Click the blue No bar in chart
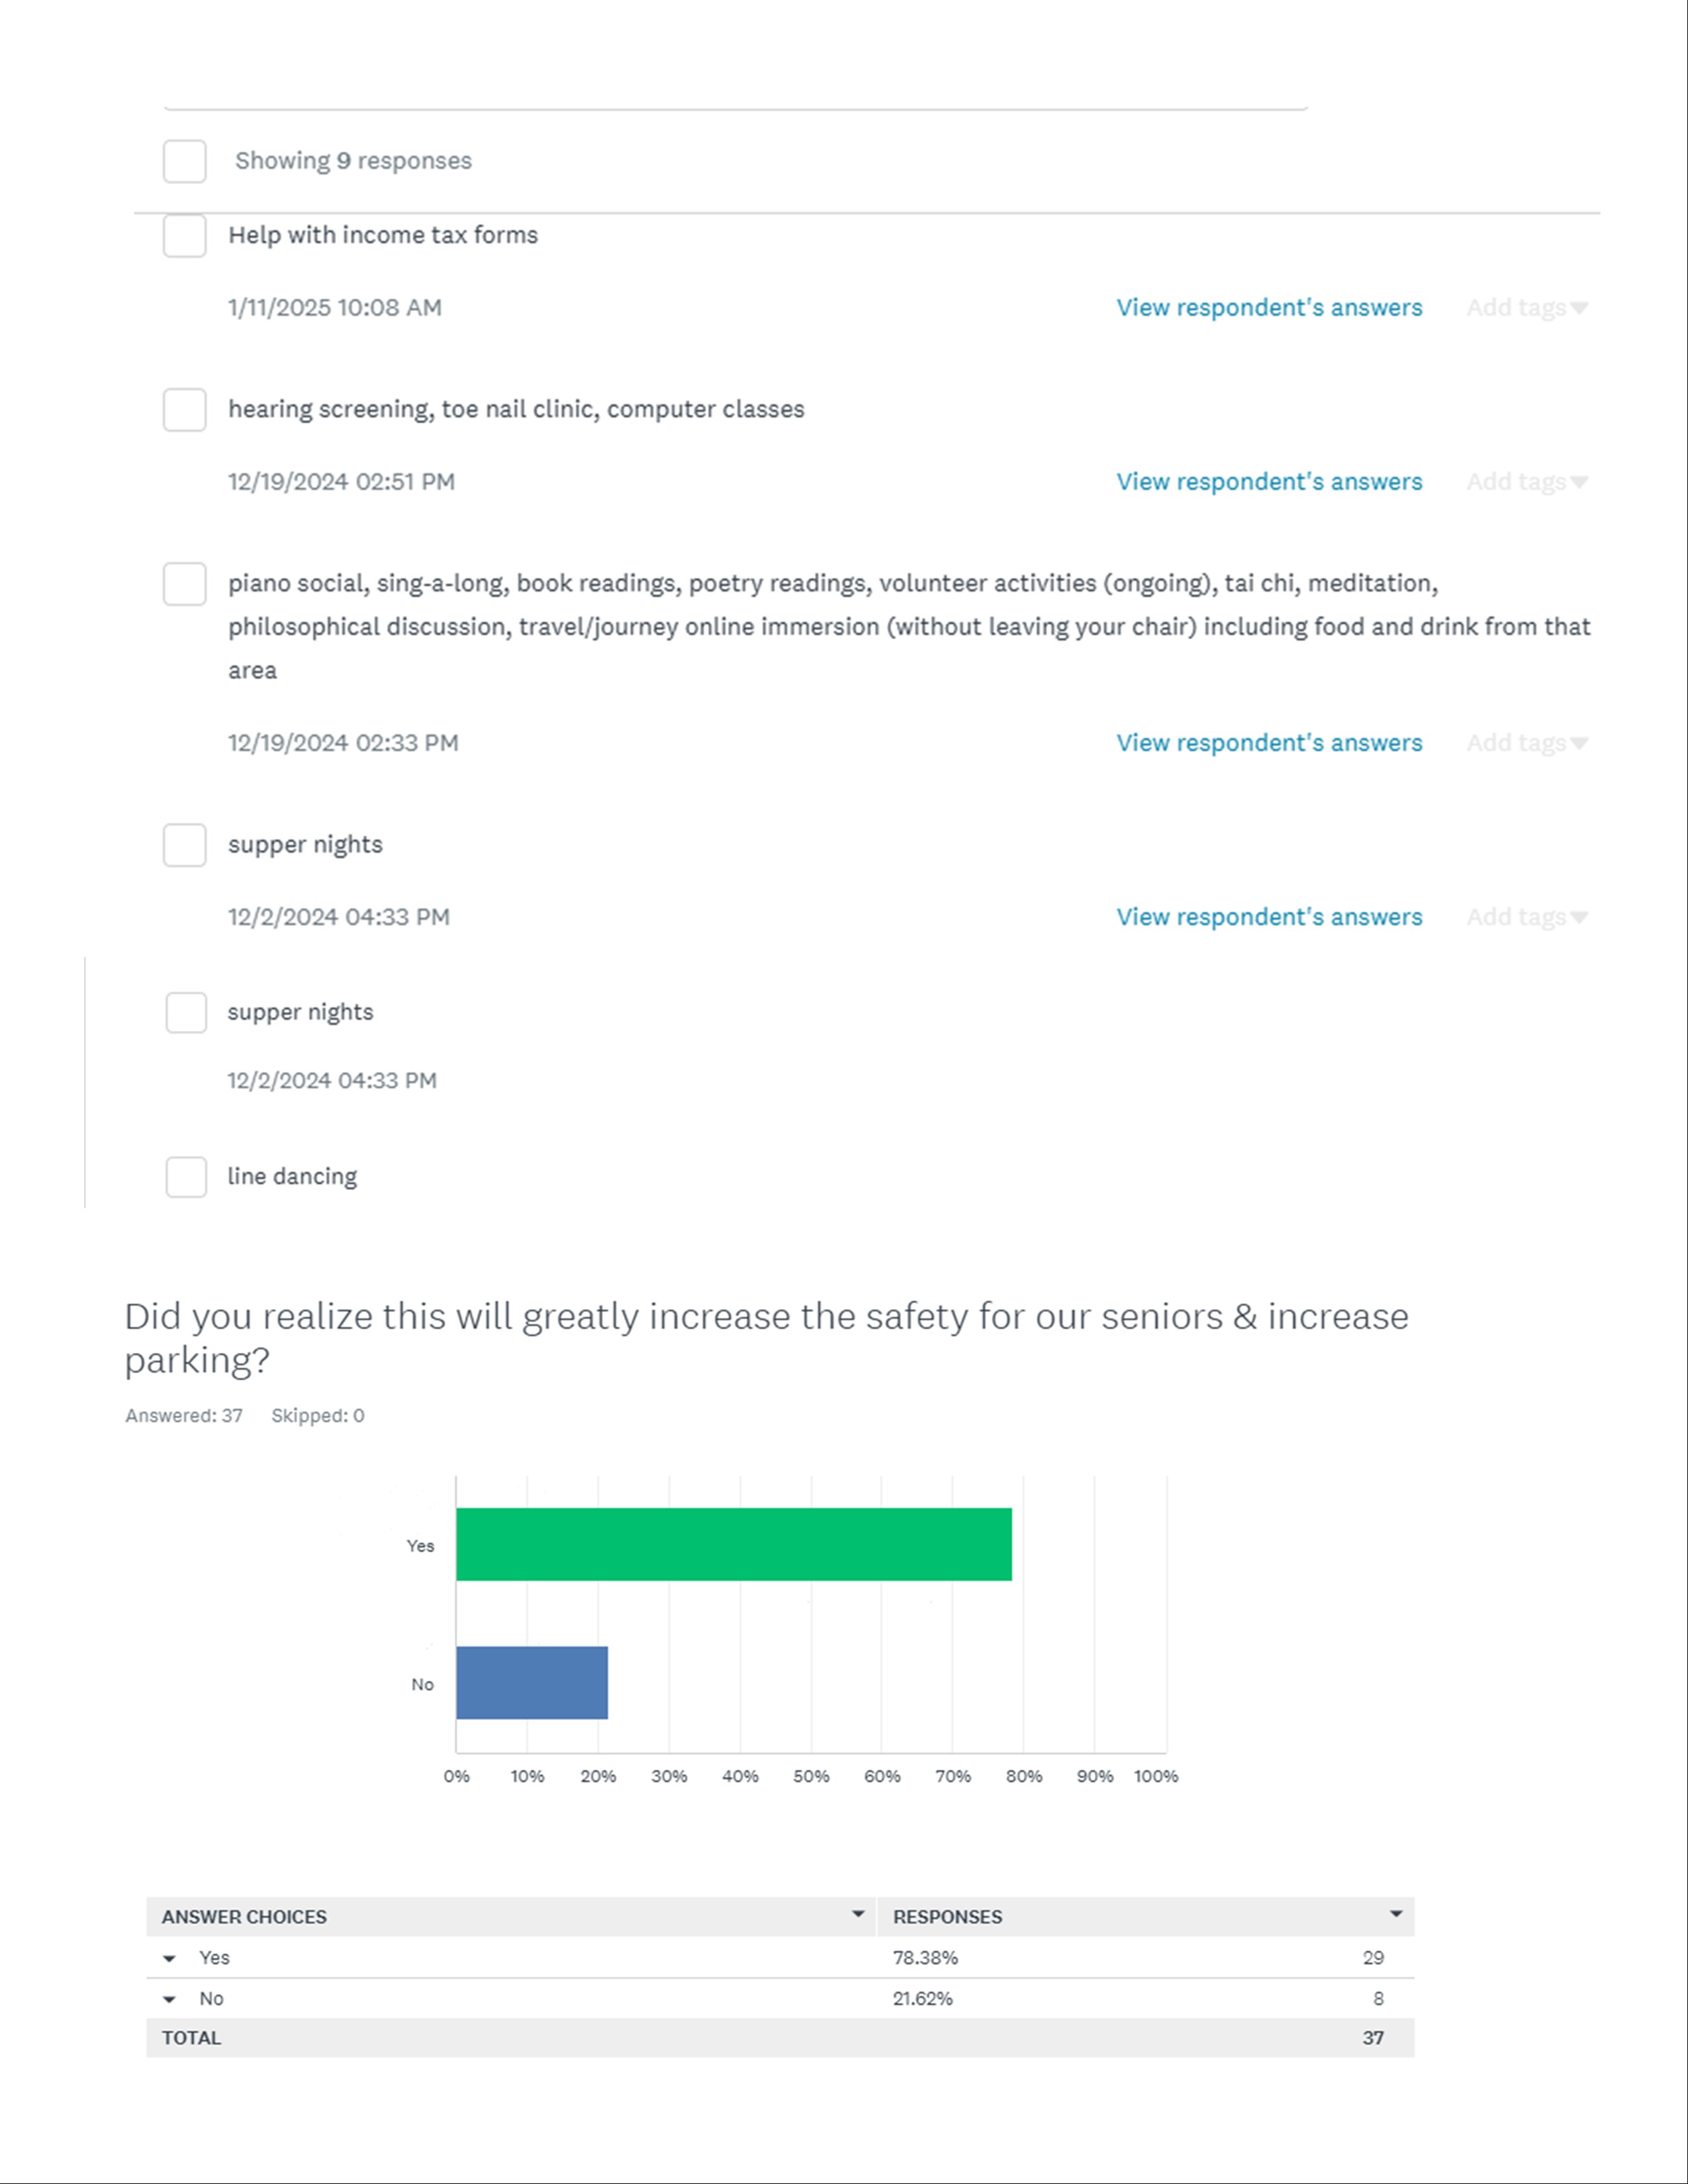Viewport: 1688px width, 2184px height. [x=531, y=1683]
